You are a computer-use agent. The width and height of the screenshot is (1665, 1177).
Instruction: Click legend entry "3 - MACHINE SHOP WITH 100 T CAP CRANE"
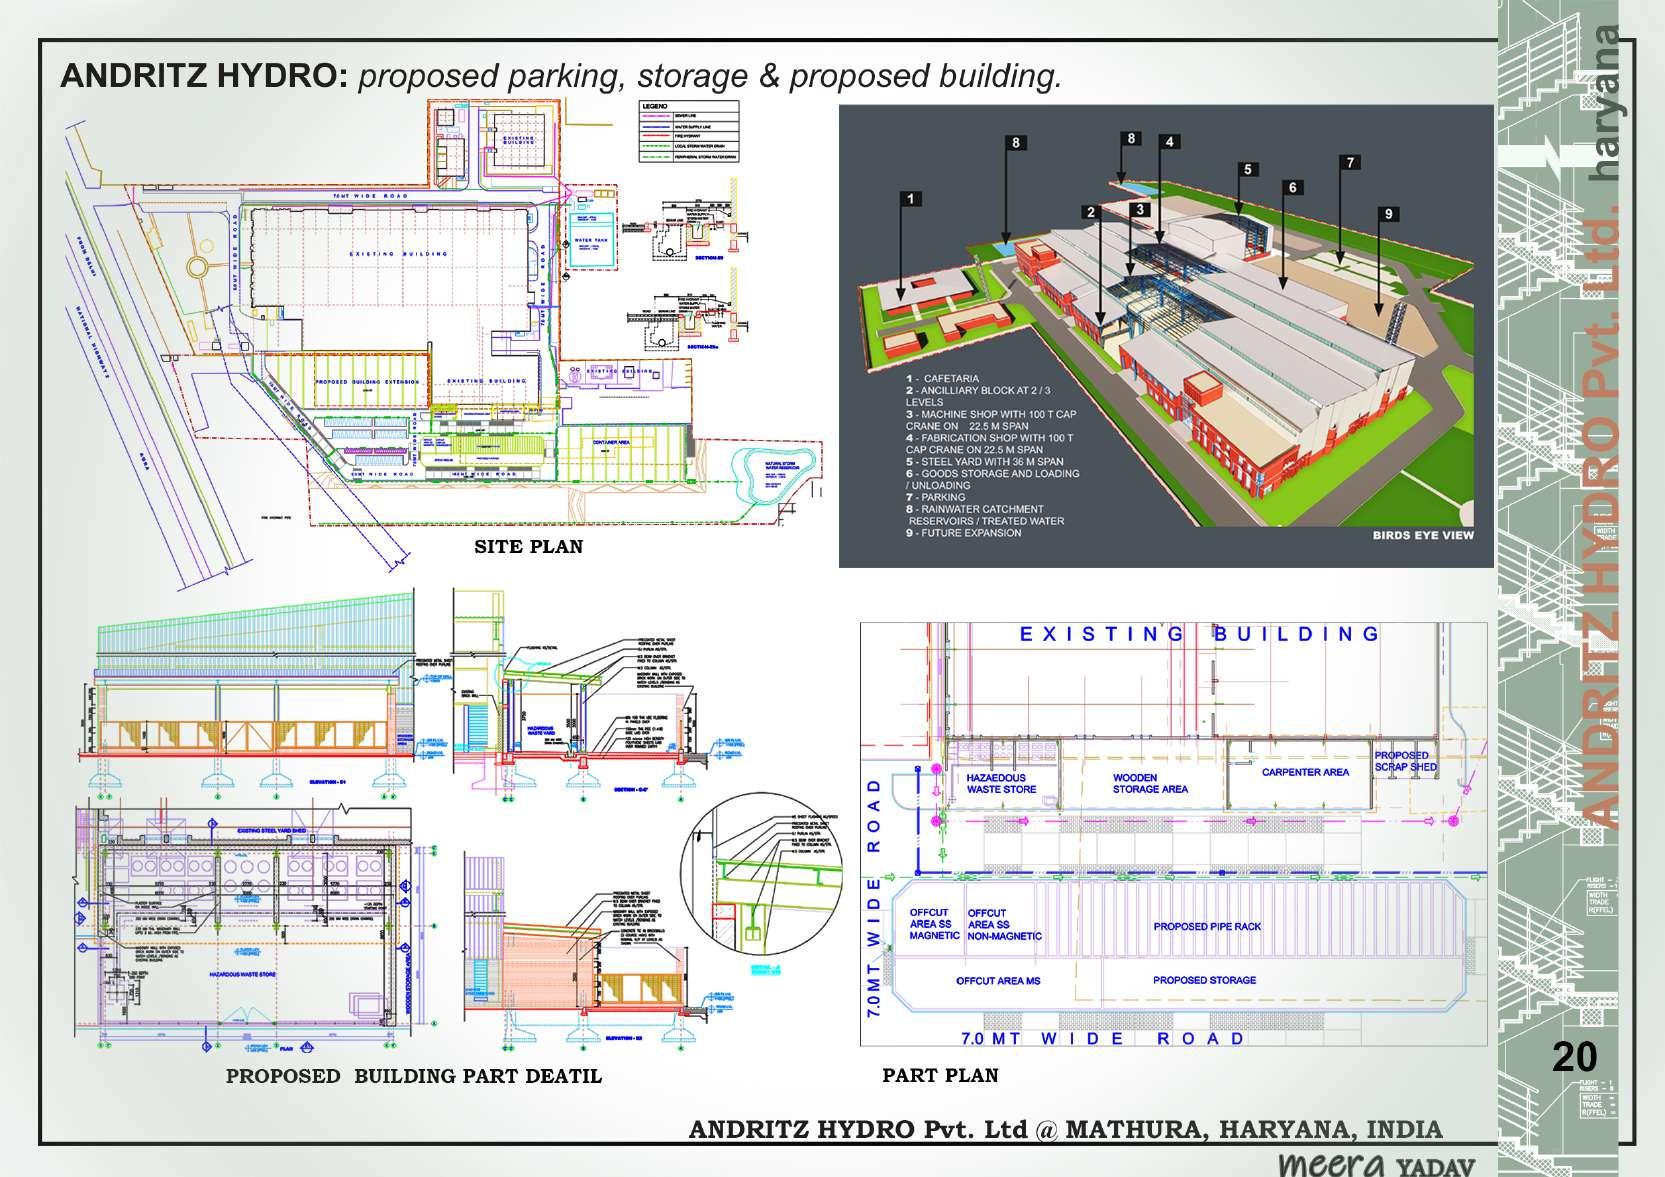[989, 420]
